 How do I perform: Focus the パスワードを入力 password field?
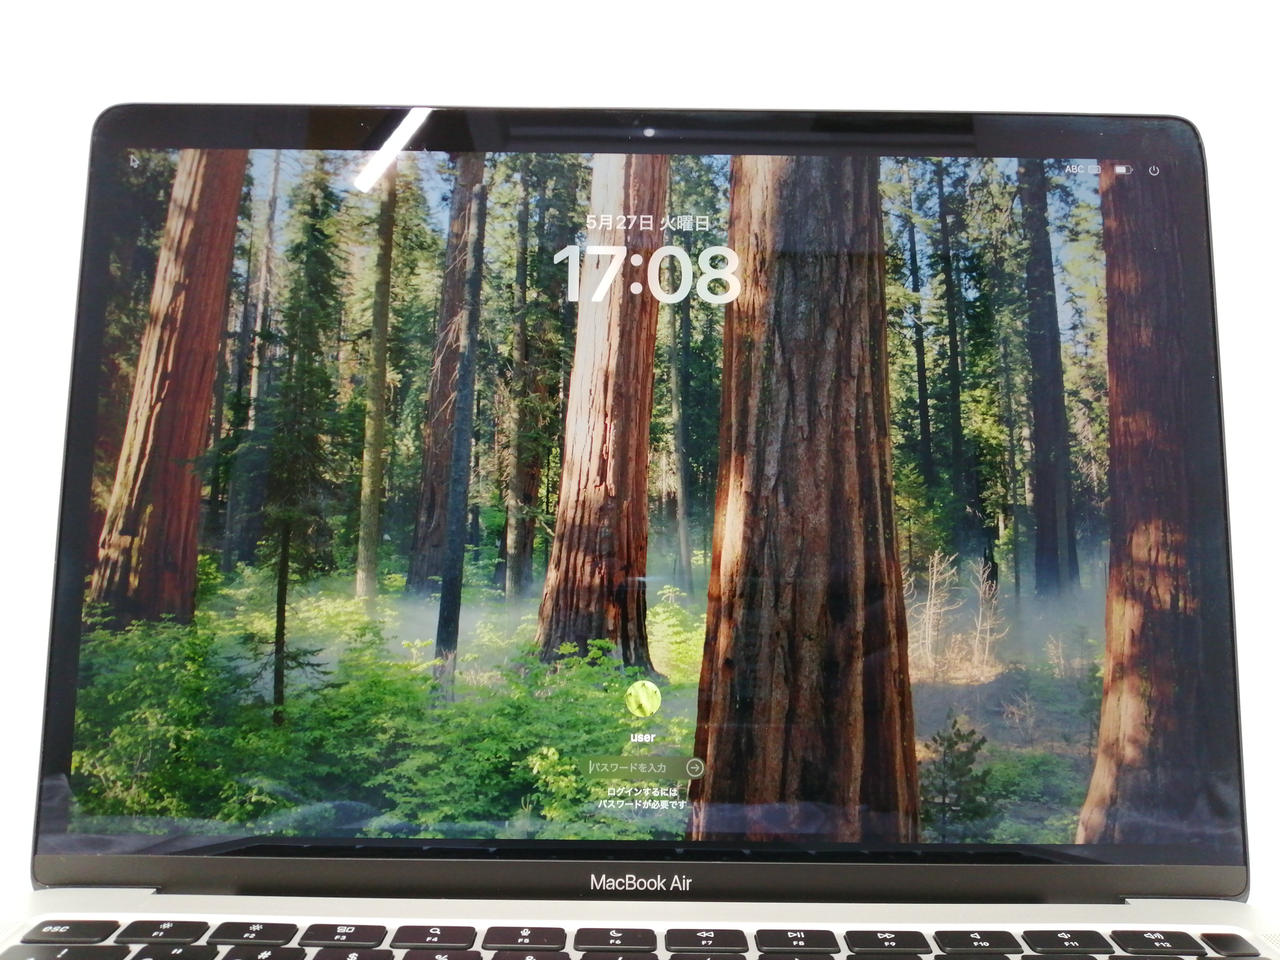click(x=634, y=767)
